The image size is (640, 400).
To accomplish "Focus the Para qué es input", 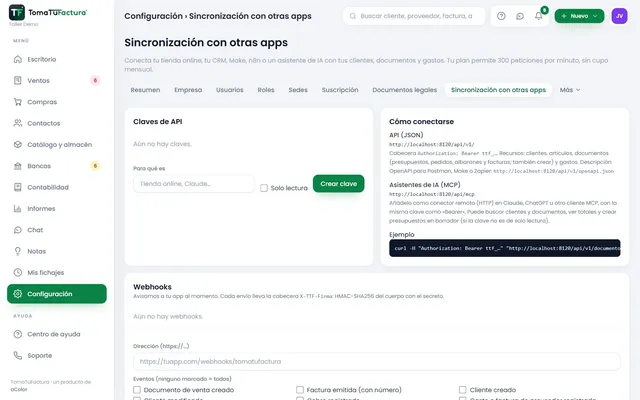I will pyautogui.click(x=194, y=184).
